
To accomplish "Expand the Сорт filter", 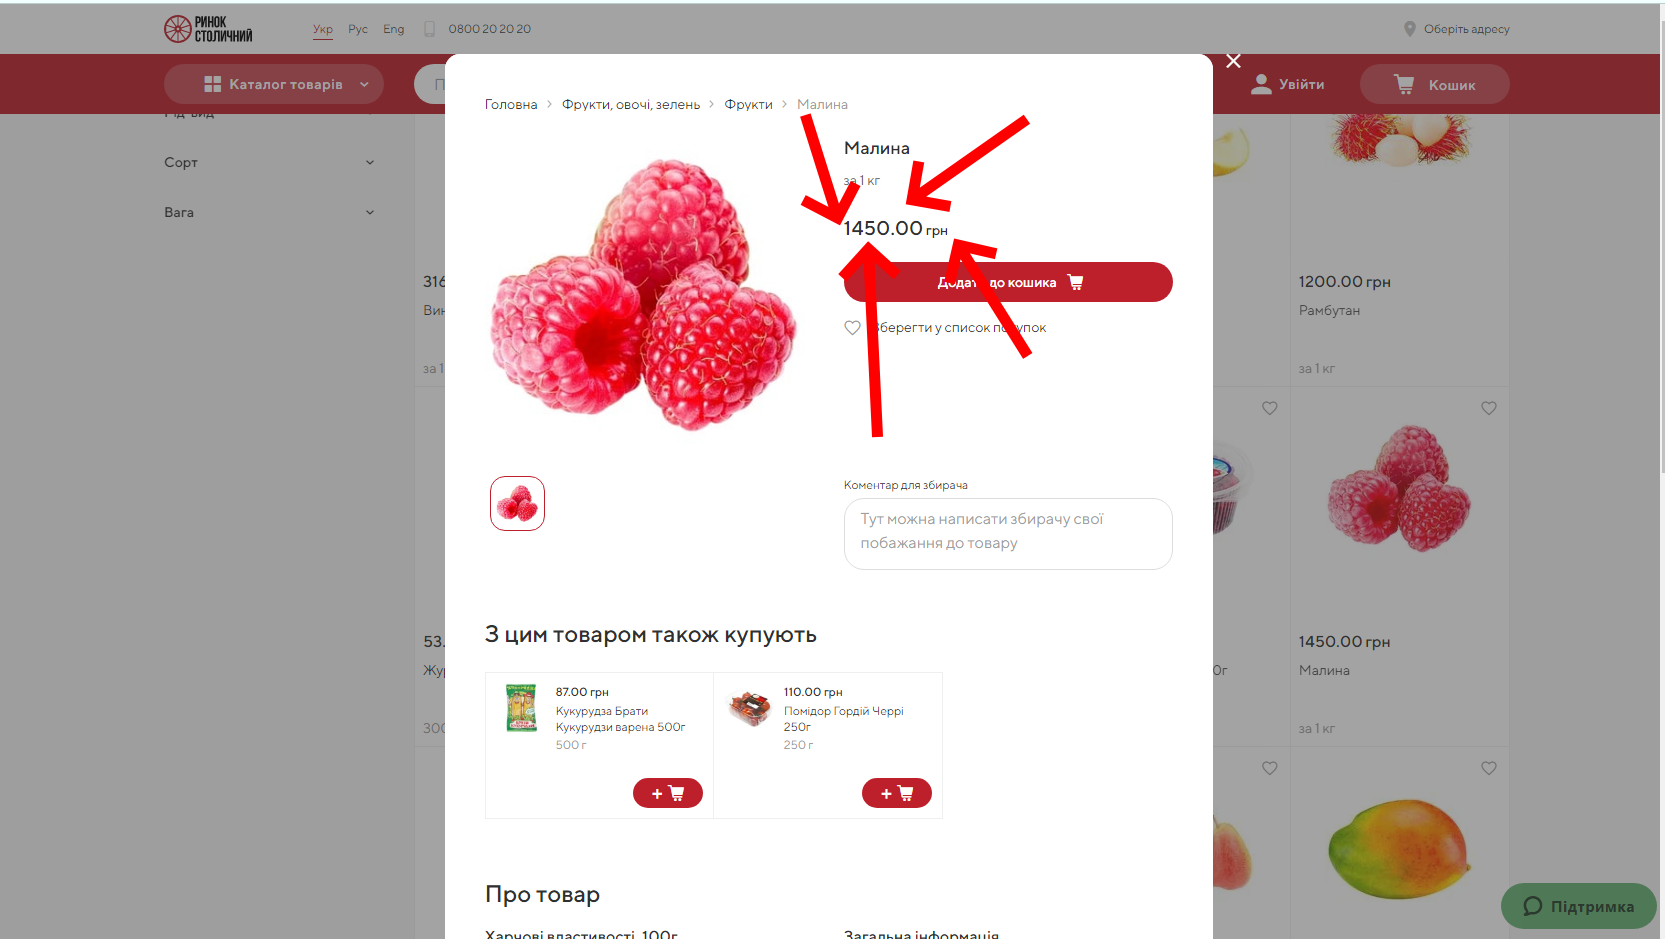I will pyautogui.click(x=270, y=162).
